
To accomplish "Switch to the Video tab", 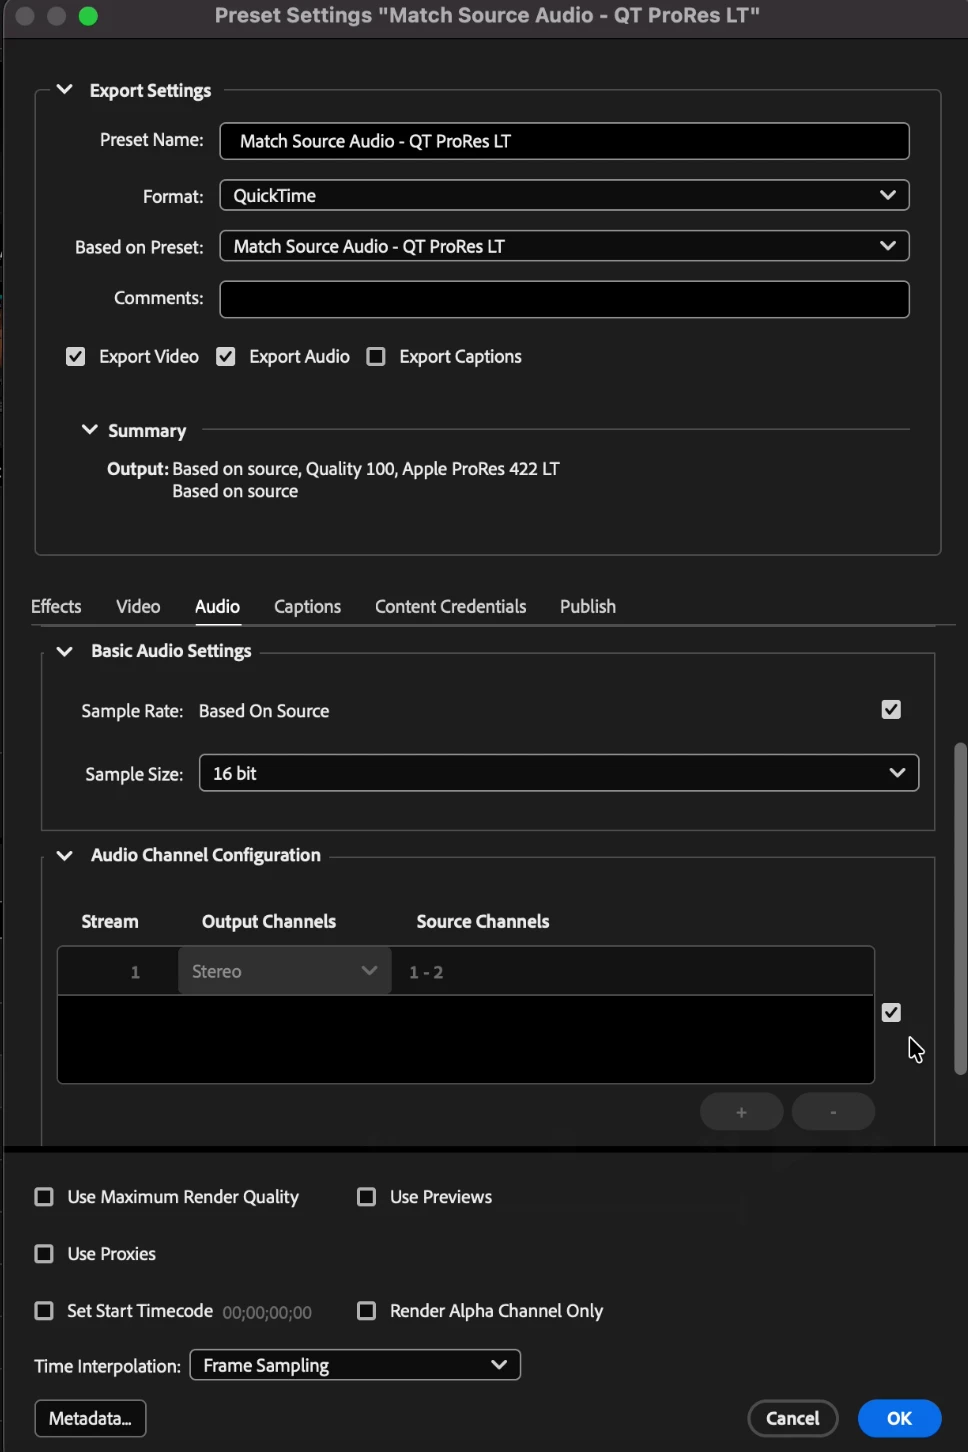I will [x=138, y=606].
